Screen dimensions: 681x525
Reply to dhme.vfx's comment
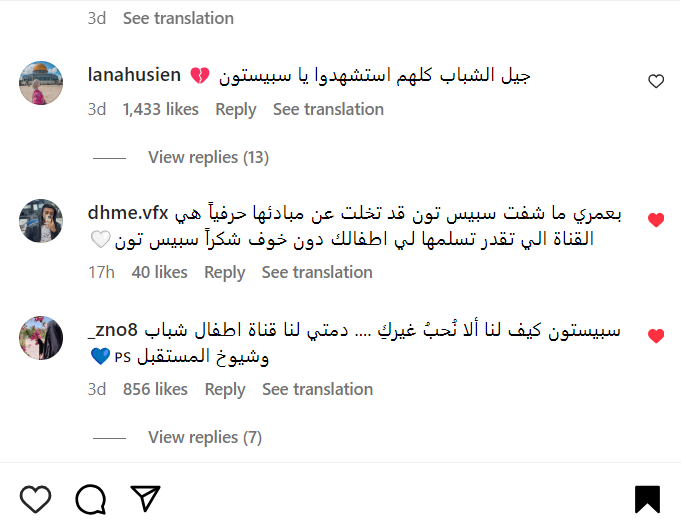pyautogui.click(x=224, y=272)
